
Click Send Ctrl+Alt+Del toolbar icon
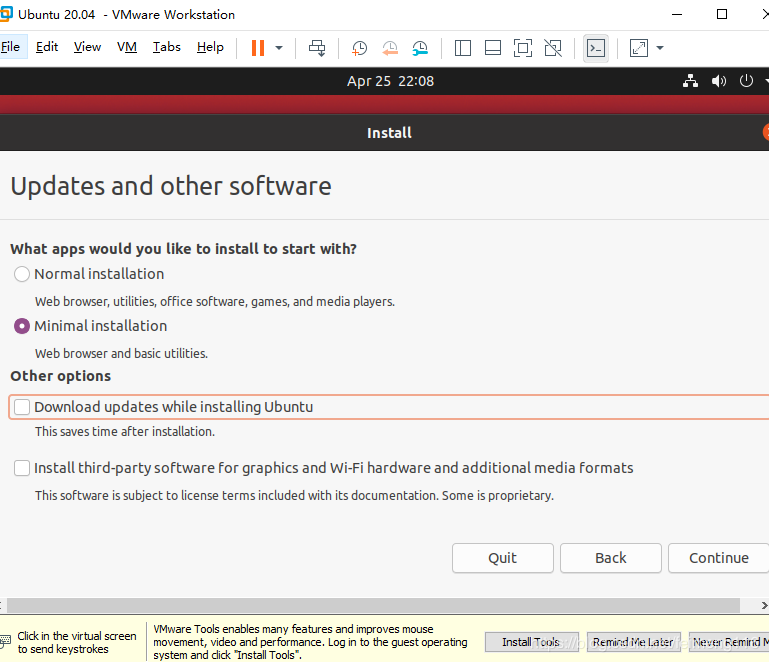317,48
